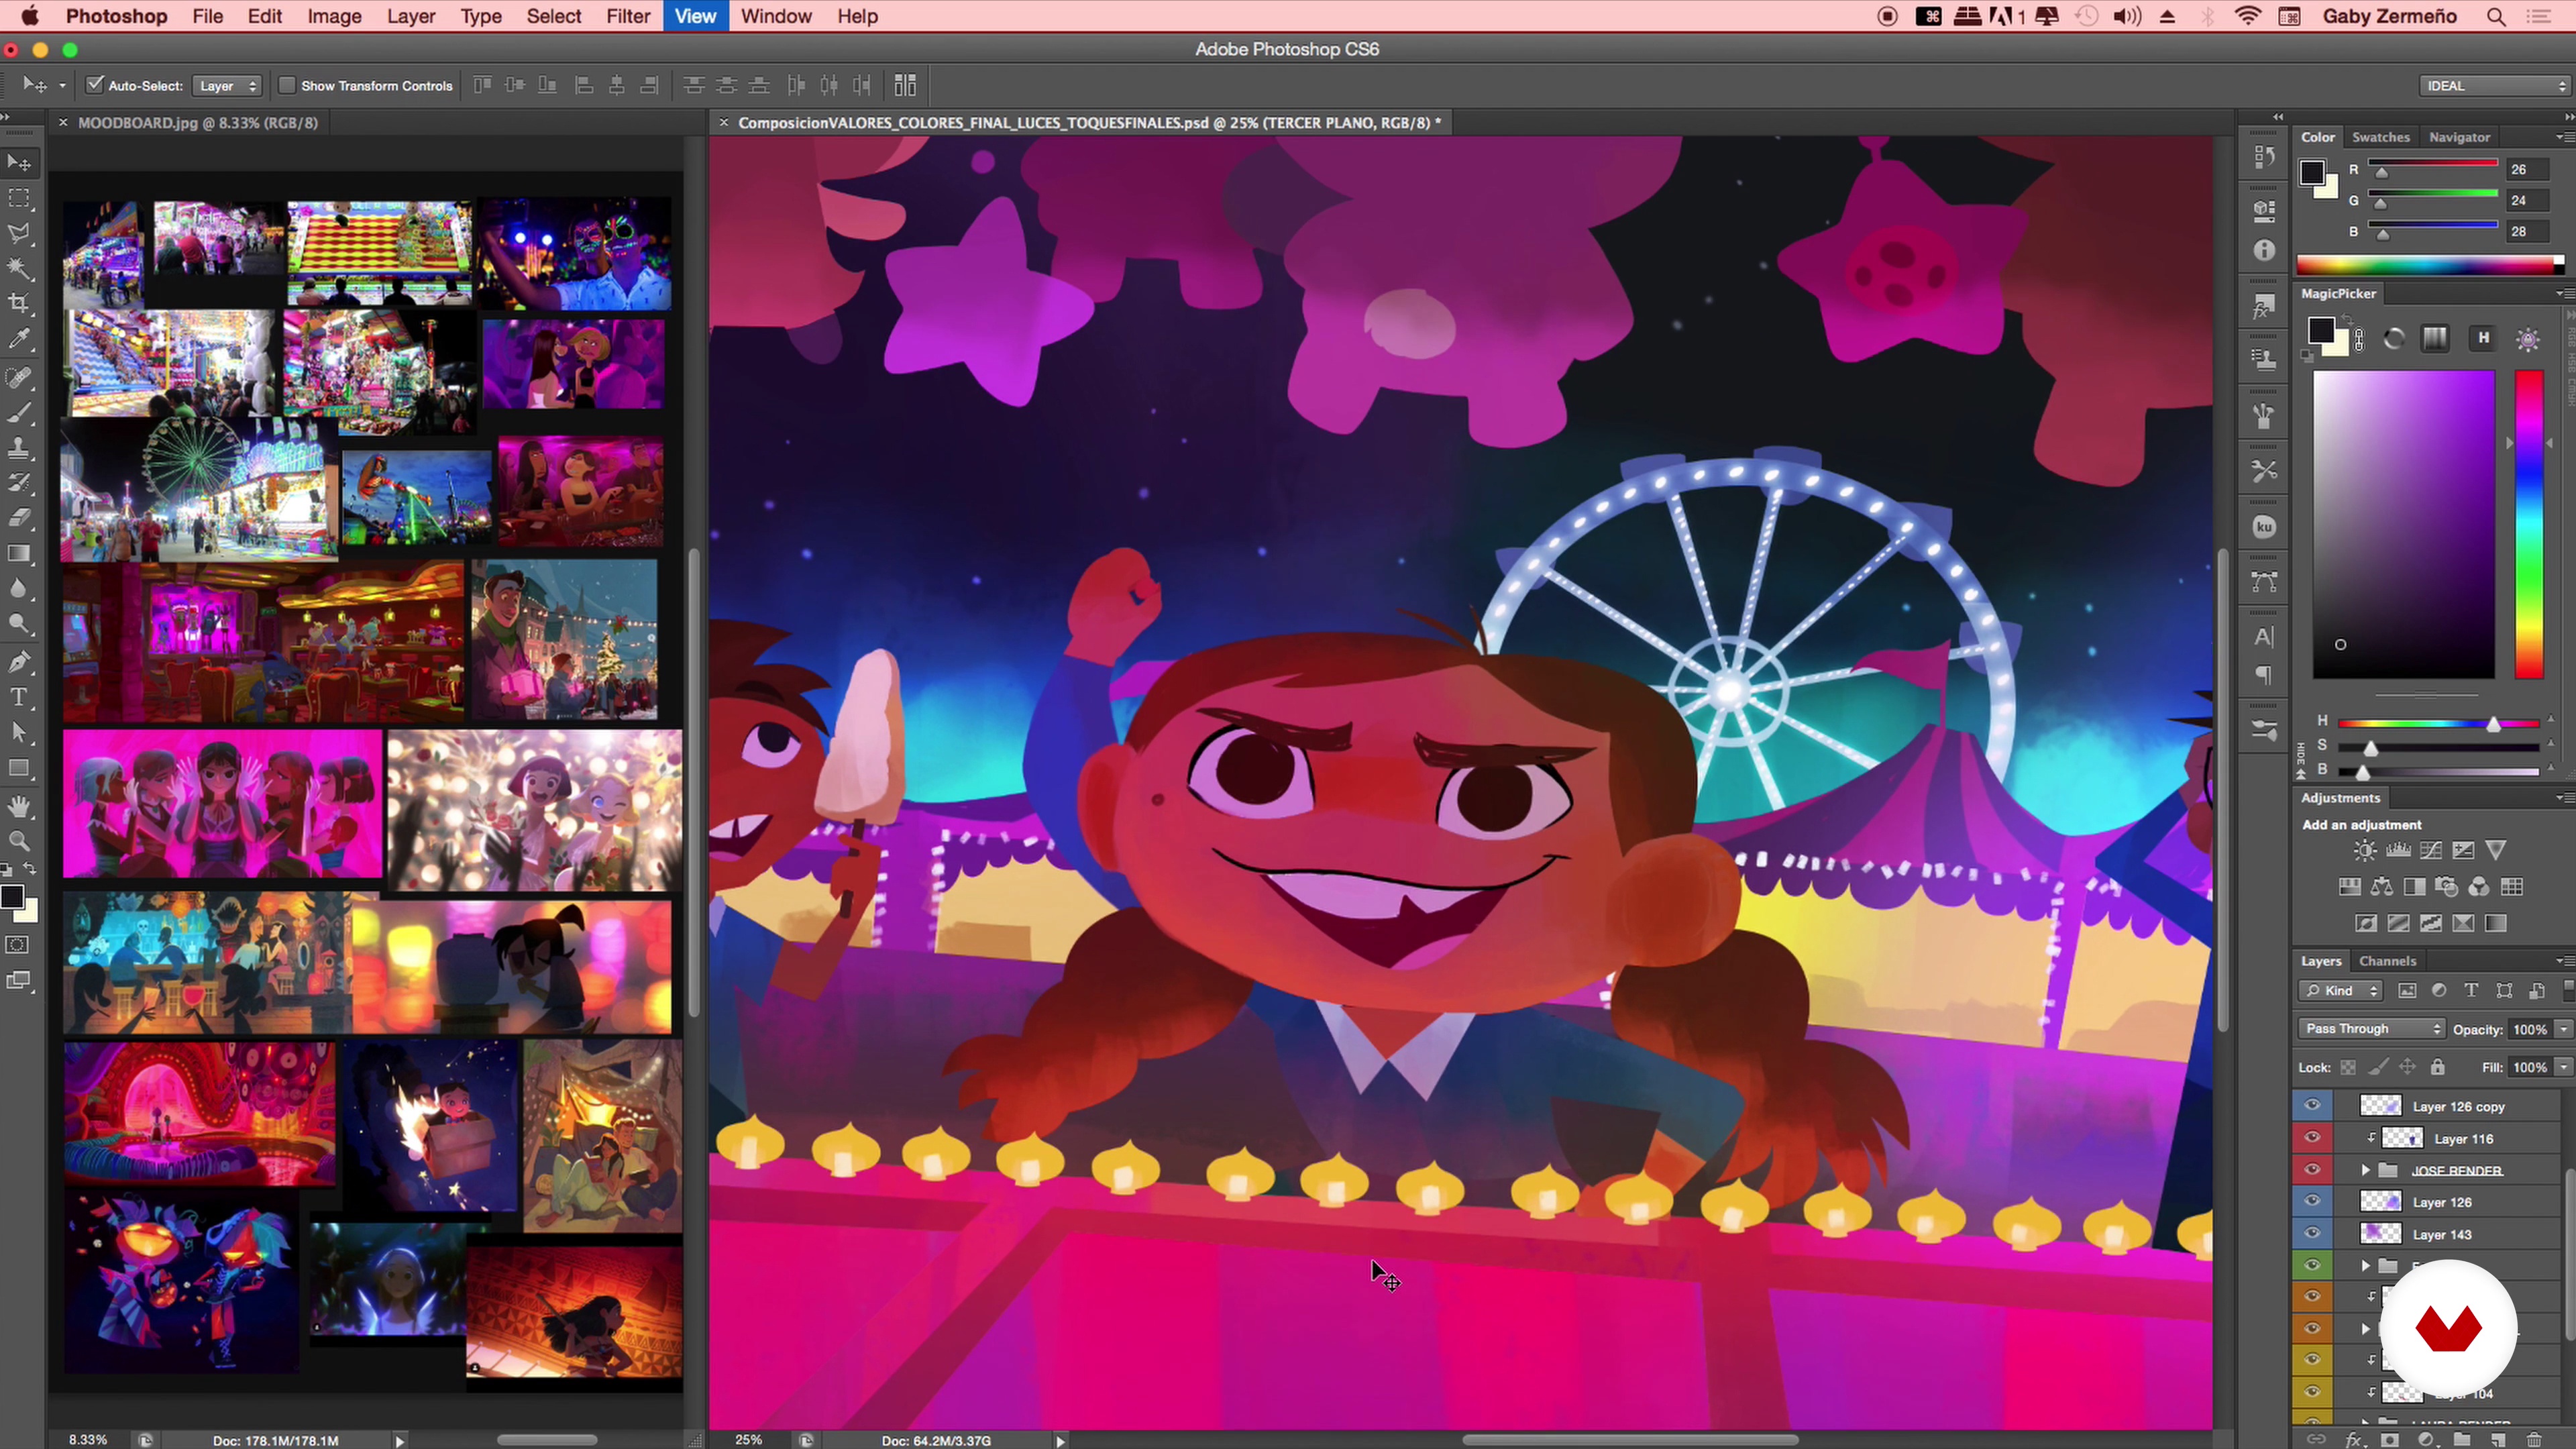The width and height of the screenshot is (2576, 1449).
Task: Switch to the Channels tab
Action: tap(2387, 961)
